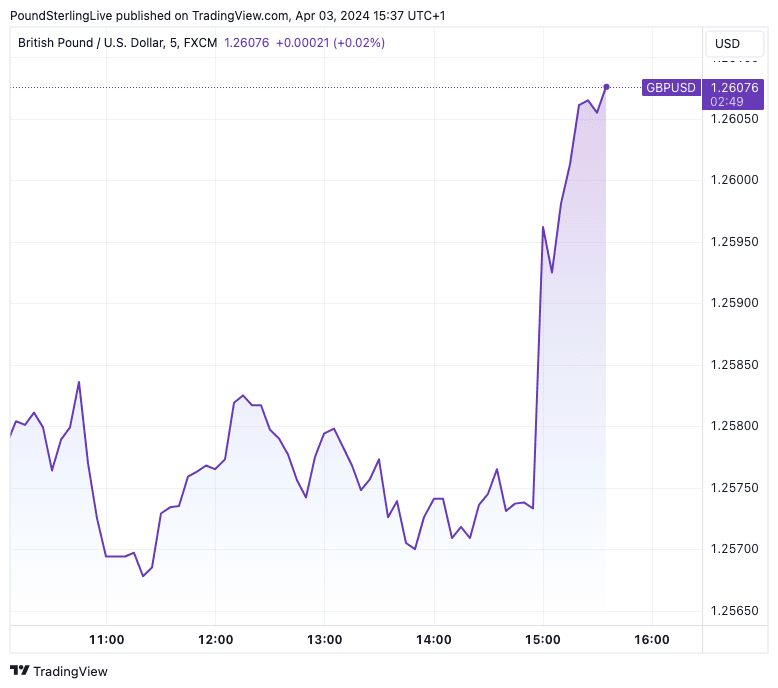Viewport: 778px width, 688px height.
Task: Click the 1.25900 price axis label
Action: [735, 303]
